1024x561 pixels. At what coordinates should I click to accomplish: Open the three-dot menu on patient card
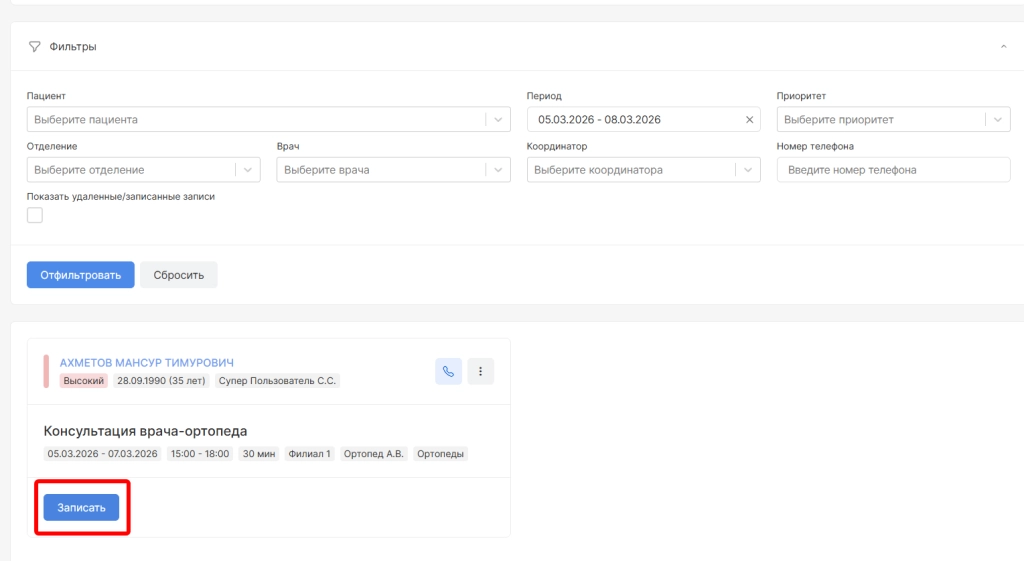(480, 372)
